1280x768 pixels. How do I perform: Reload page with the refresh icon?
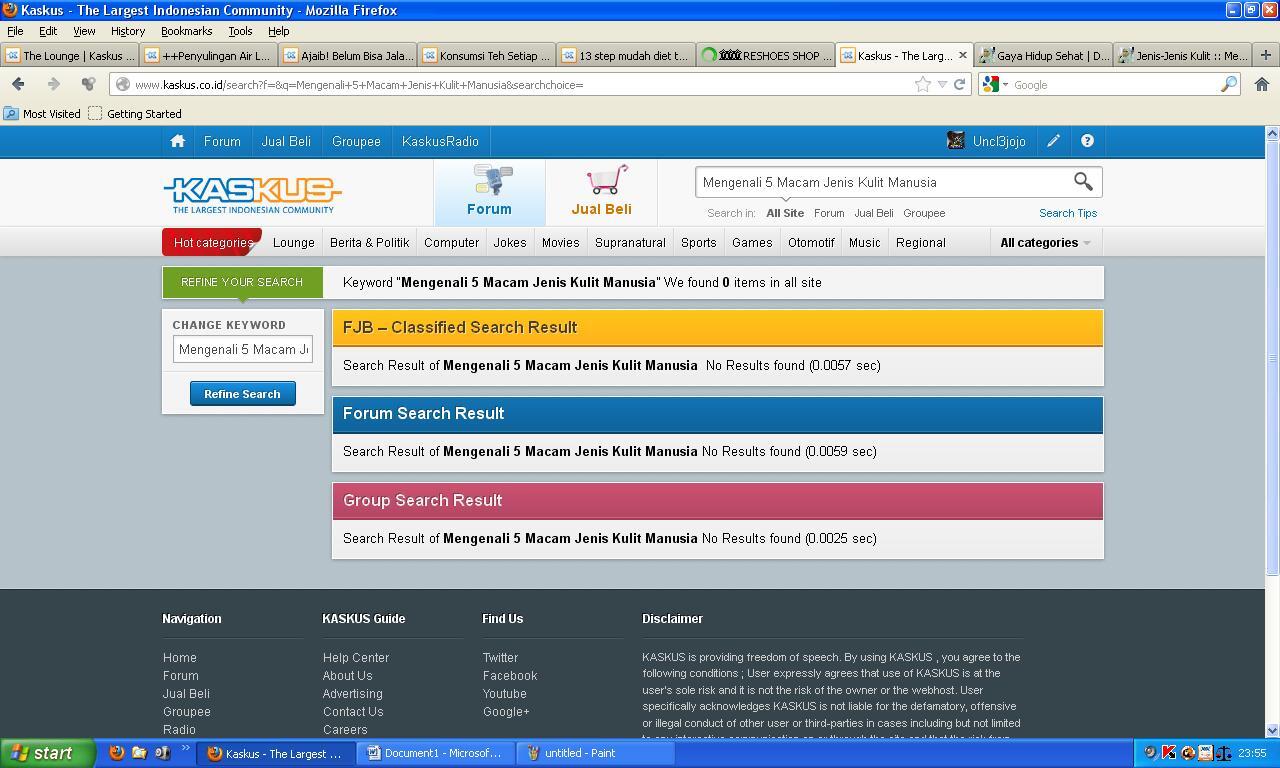[959, 84]
